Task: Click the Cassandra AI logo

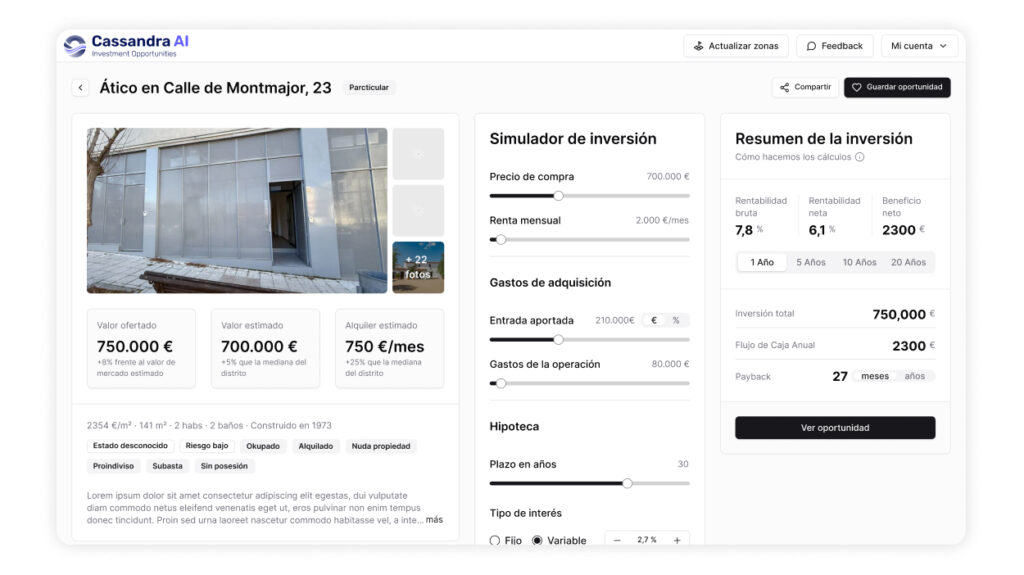Action: point(126,46)
